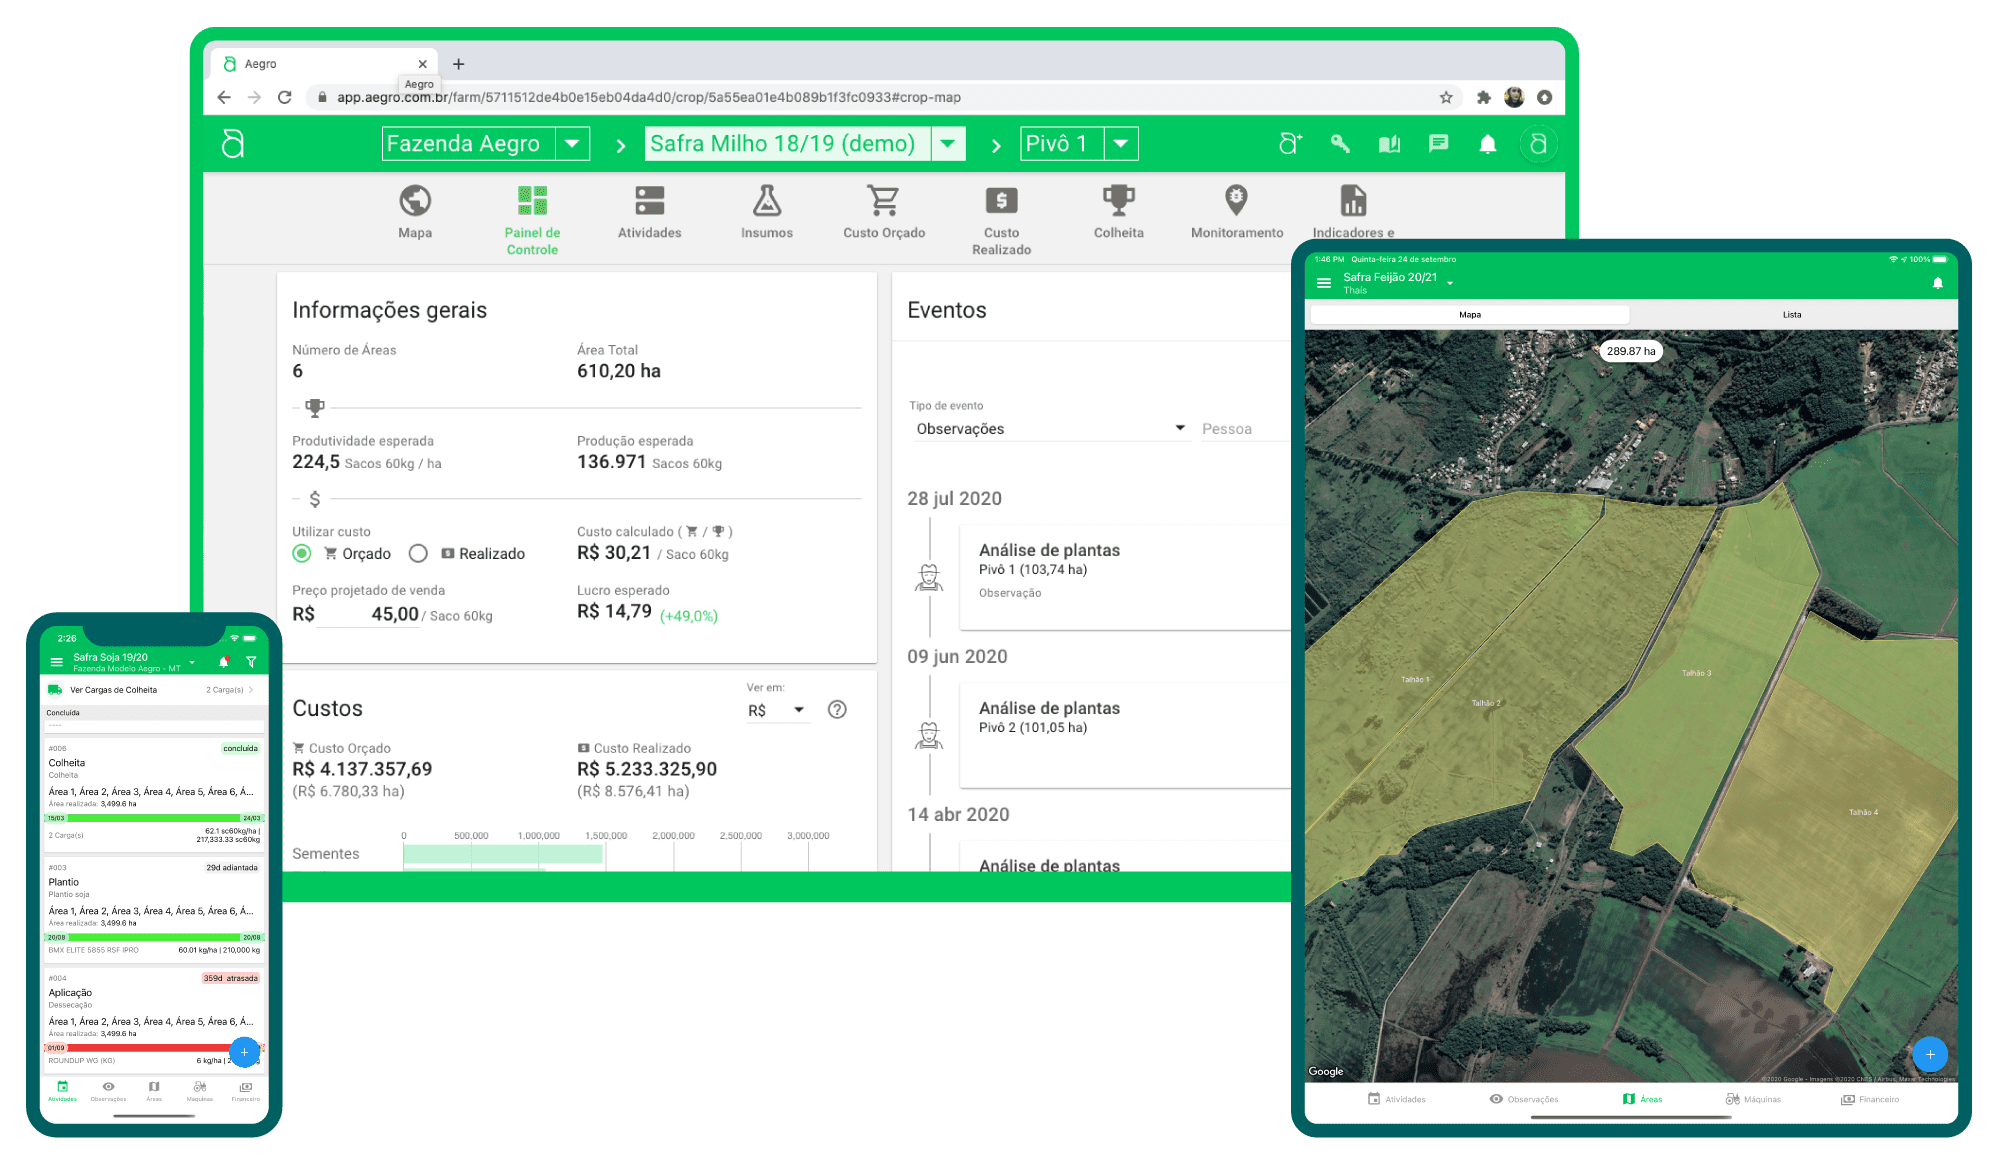Tap the blue plus button on the tablet map
Image resolution: width=2000 pixels, height=1164 pixels.
point(1930,1055)
